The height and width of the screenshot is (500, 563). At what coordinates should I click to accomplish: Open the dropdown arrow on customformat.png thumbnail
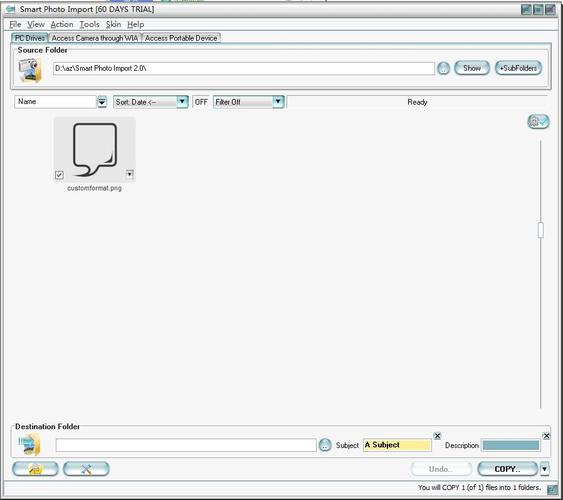(130, 174)
